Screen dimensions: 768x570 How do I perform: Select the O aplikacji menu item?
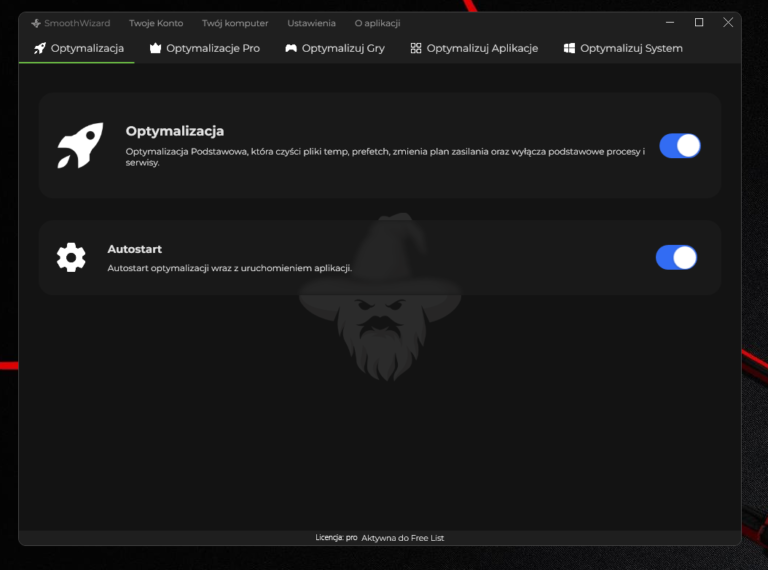click(377, 23)
